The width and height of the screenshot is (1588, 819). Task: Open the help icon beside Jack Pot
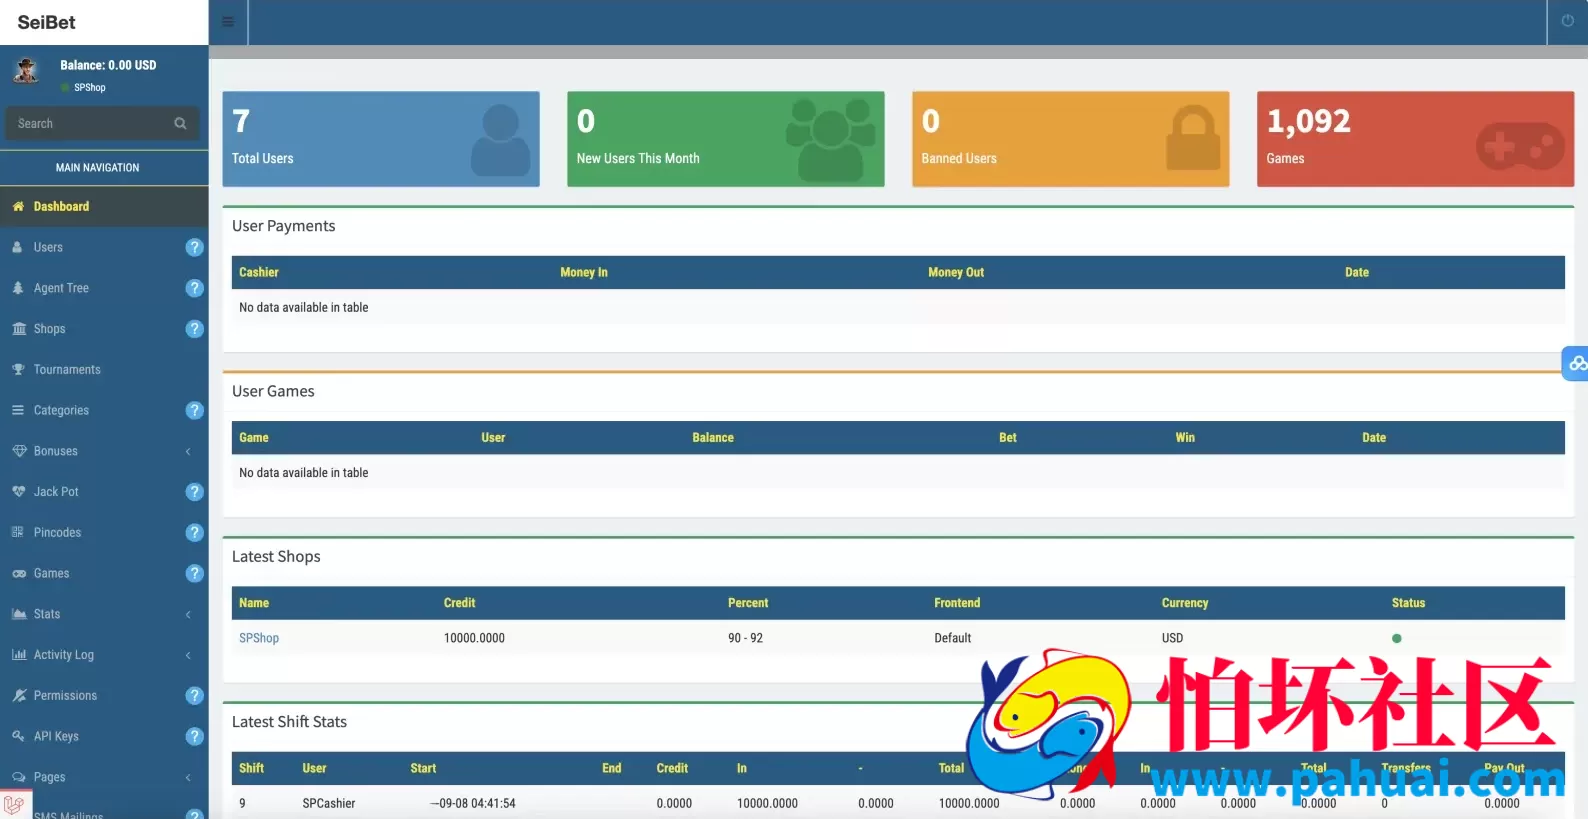(195, 492)
